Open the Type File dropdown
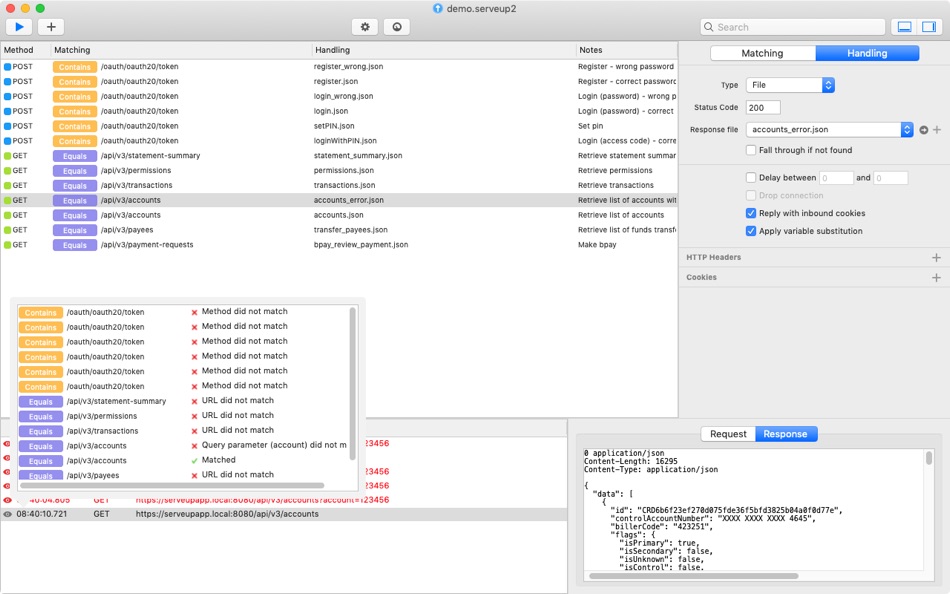The image size is (950, 594). [790, 85]
